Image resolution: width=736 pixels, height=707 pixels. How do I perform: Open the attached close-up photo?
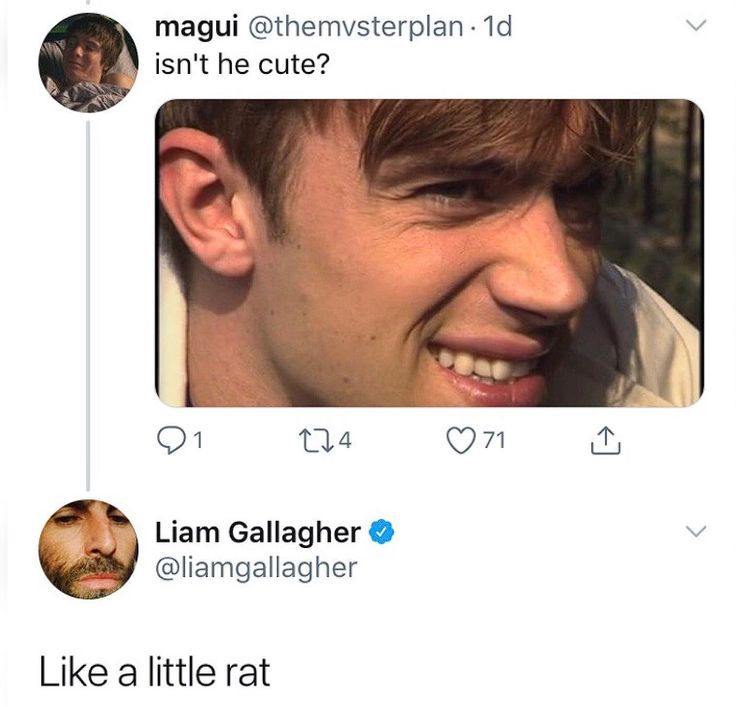pos(429,253)
